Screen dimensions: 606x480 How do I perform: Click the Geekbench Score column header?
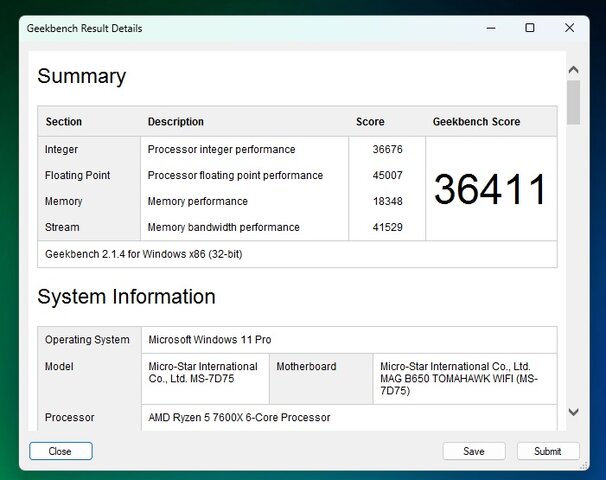[x=476, y=122]
